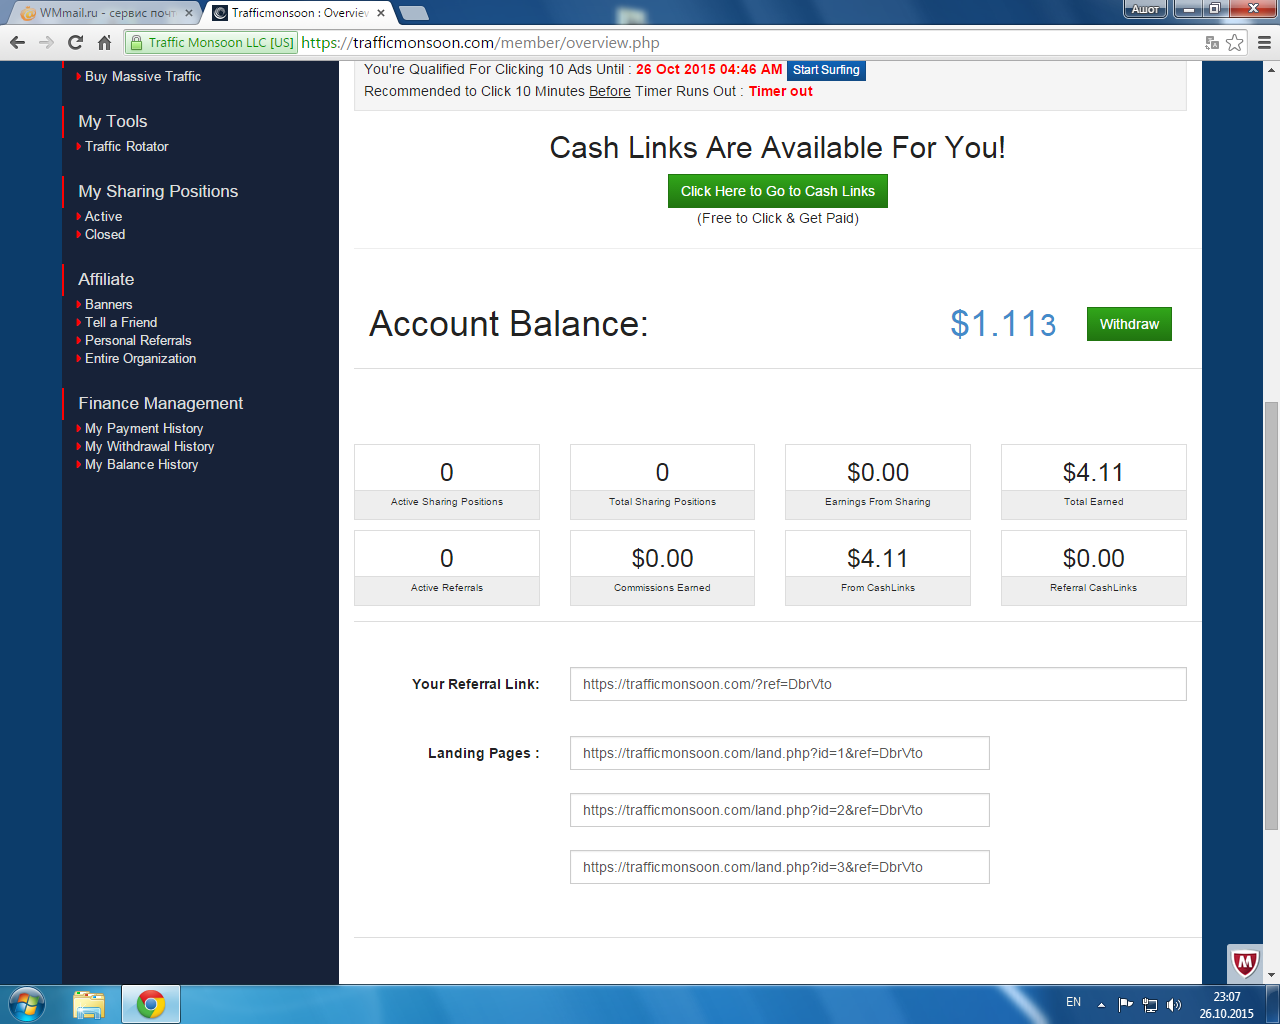View Closed sharing positions link

coord(104,234)
